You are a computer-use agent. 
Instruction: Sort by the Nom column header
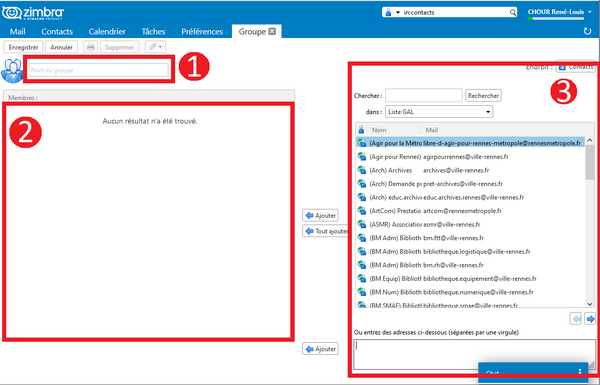pos(379,130)
